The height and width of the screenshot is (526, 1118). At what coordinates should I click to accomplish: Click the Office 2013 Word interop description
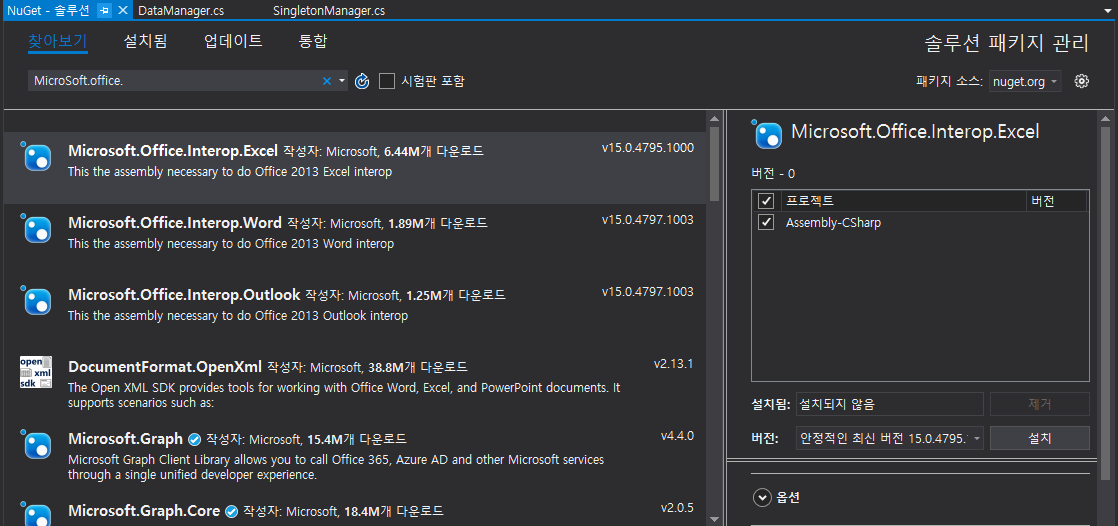click(231, 244)
